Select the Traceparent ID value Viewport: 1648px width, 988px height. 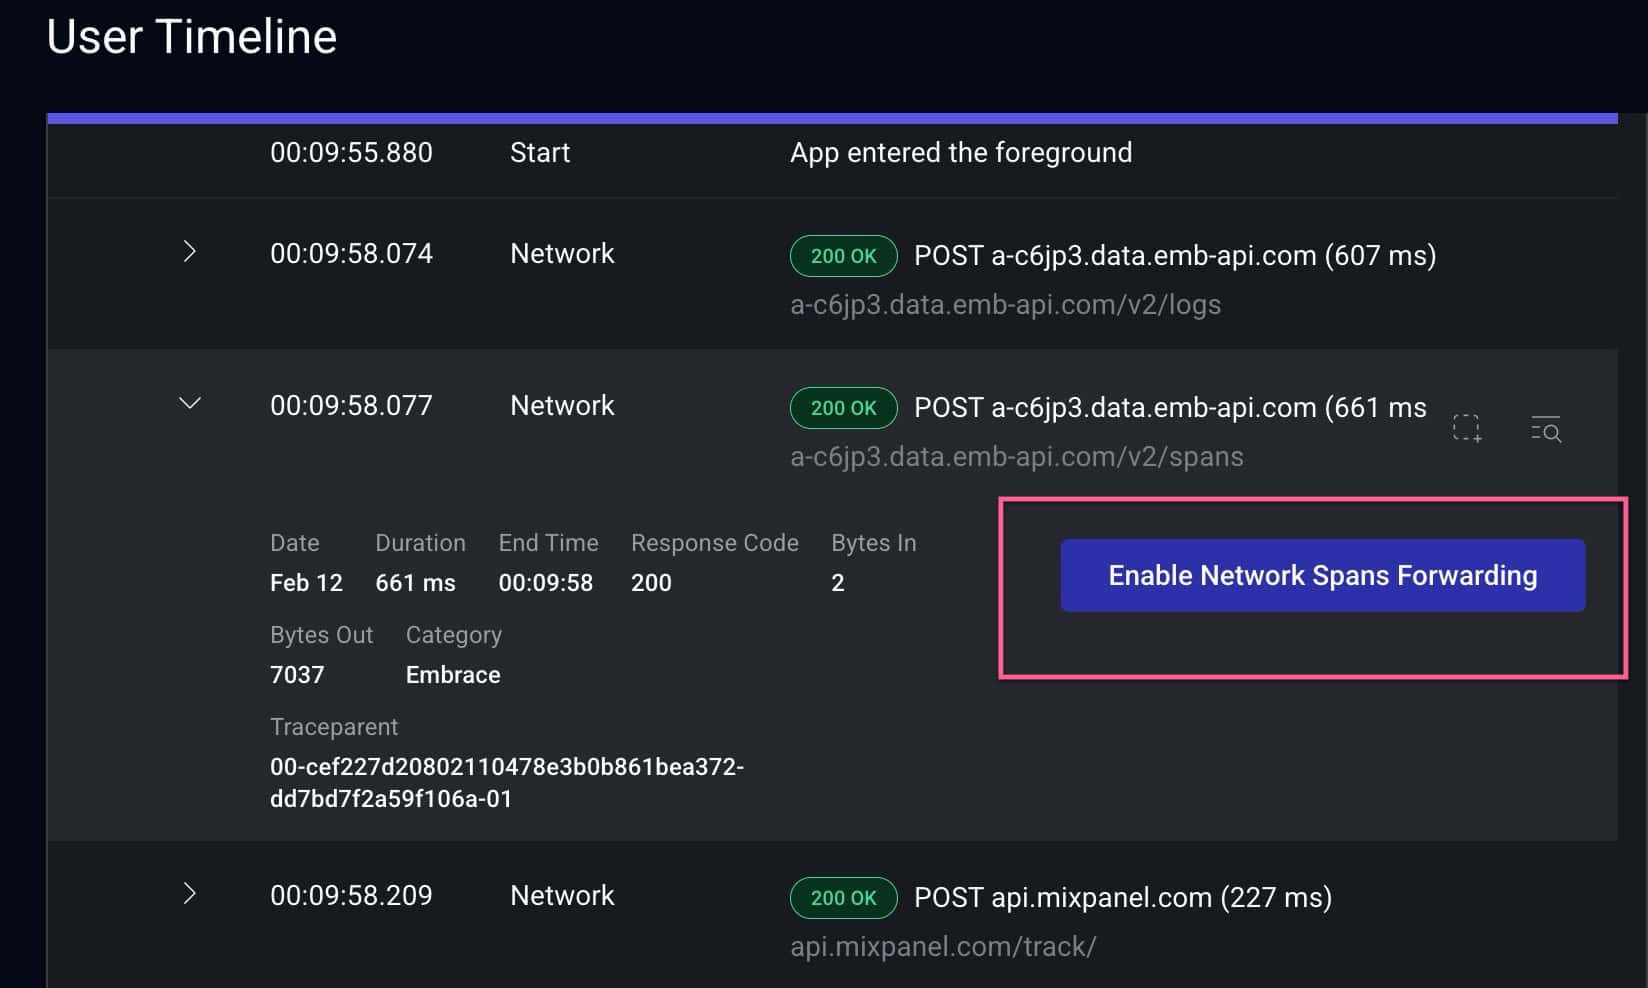[506, 782]
